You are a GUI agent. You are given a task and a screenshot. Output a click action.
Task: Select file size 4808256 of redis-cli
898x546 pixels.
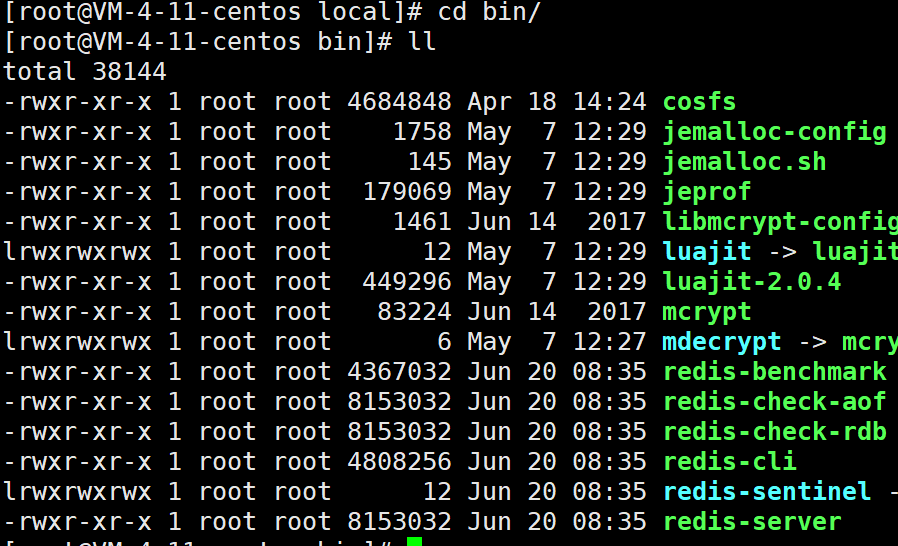[399, 462]
